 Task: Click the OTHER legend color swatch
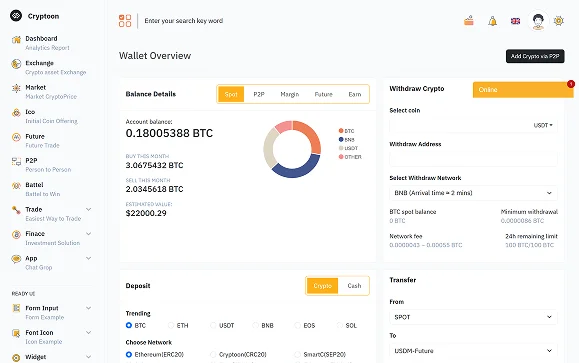tap(341, 157)
